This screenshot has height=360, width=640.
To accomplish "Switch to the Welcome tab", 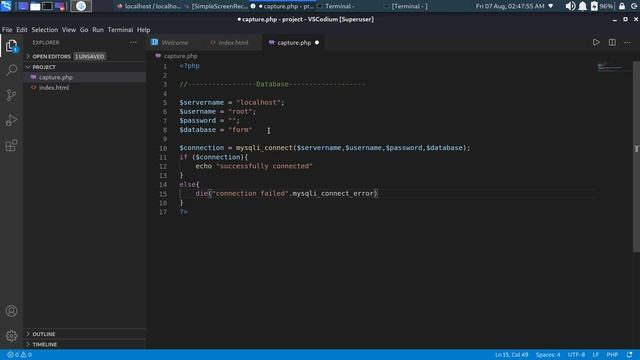I will pyautogui.click(x=175, y=42).
